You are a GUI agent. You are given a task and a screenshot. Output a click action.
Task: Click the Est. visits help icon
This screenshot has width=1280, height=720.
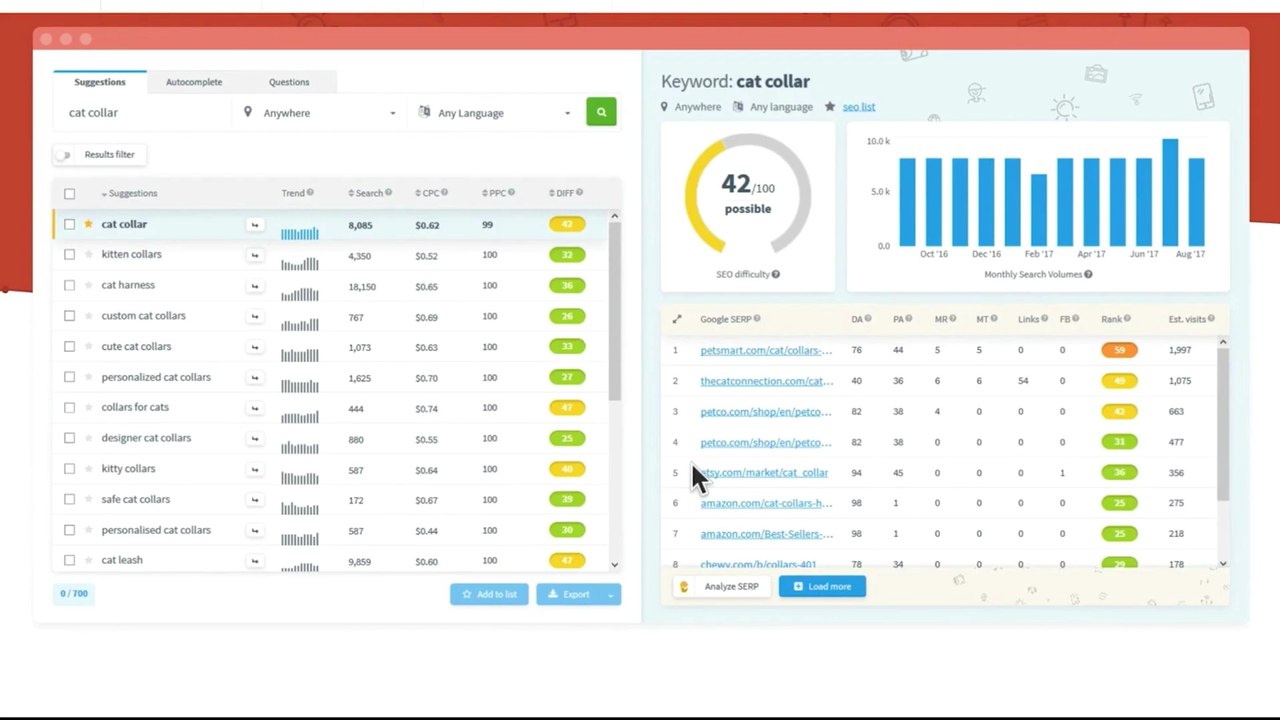pyautogui.click(x=1211, y=319)
